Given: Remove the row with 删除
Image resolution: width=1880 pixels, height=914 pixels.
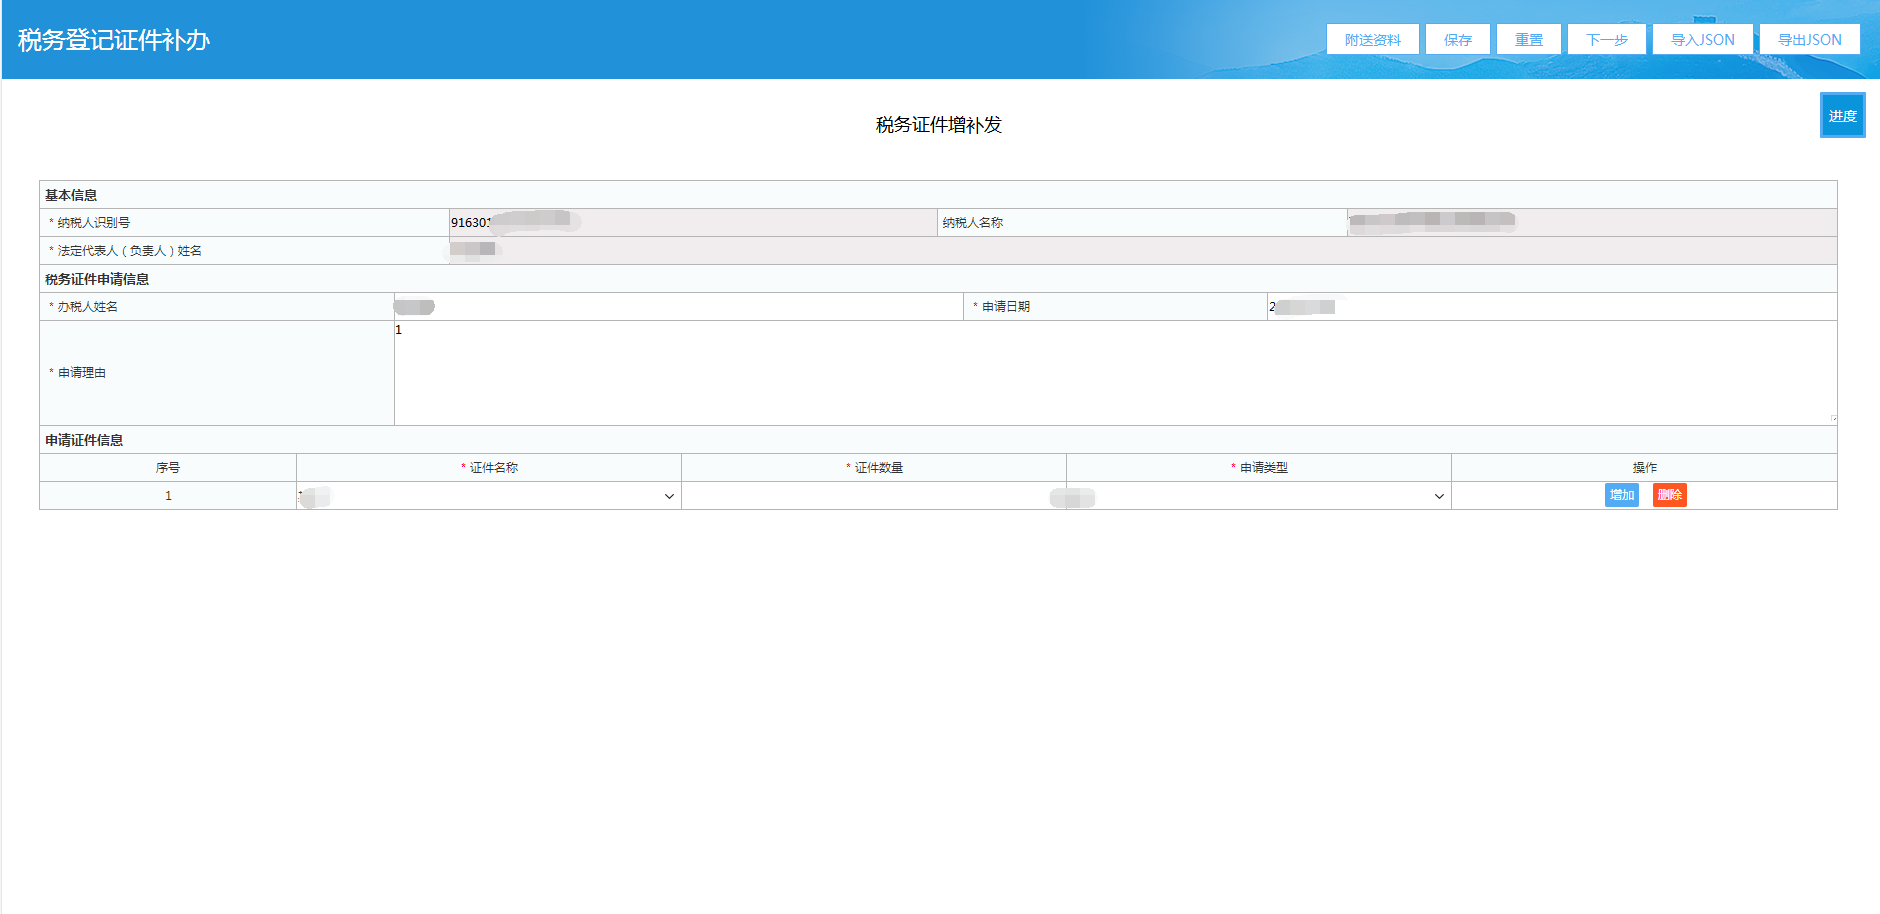Looking at the screenshot, I should click(1669, 495).
